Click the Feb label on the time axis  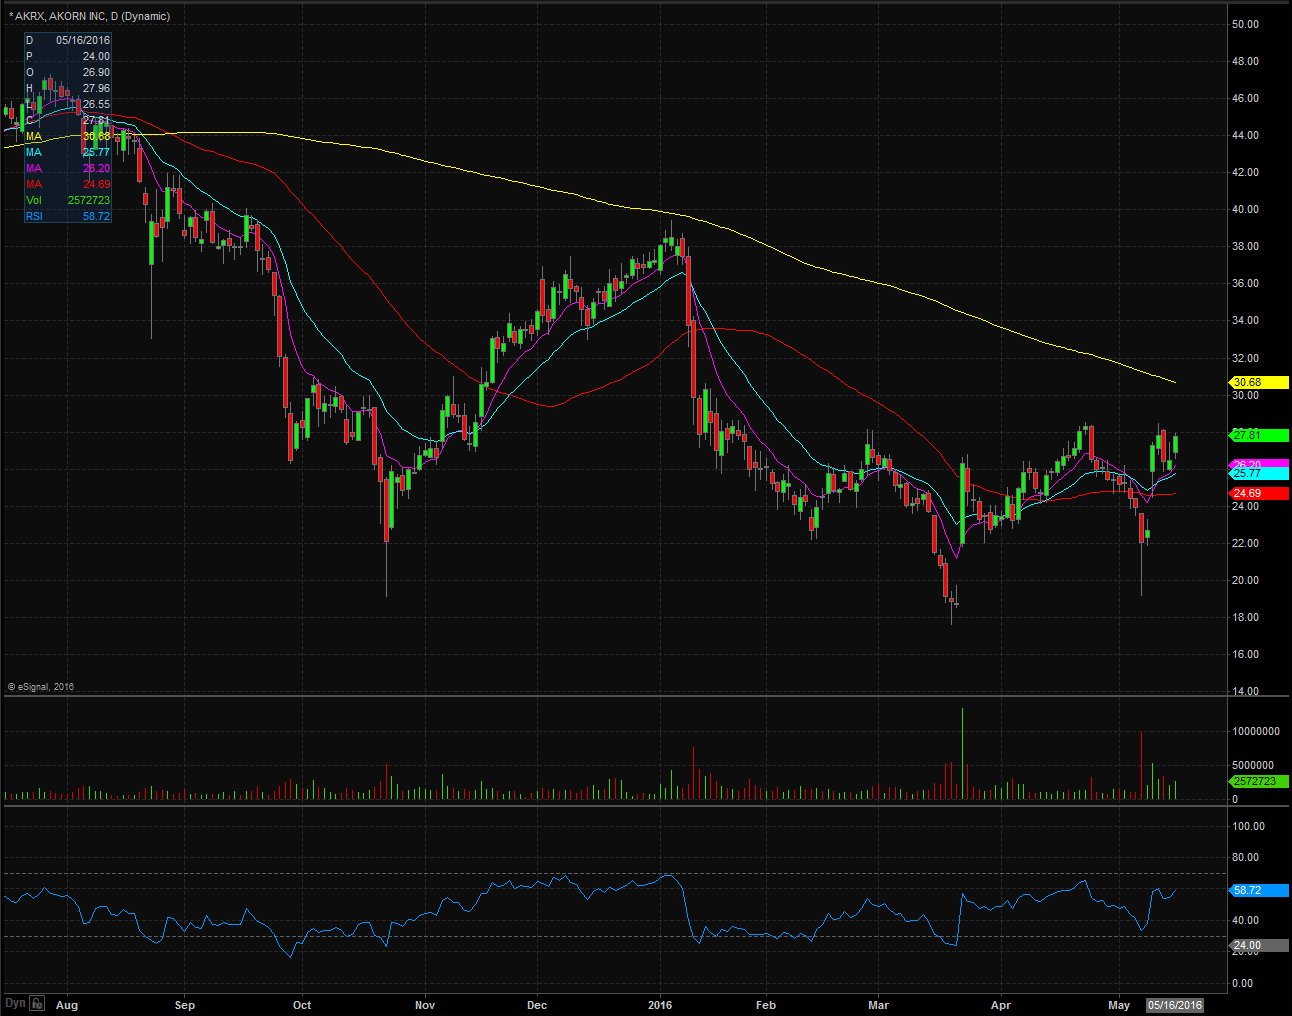coord(766,1005)
